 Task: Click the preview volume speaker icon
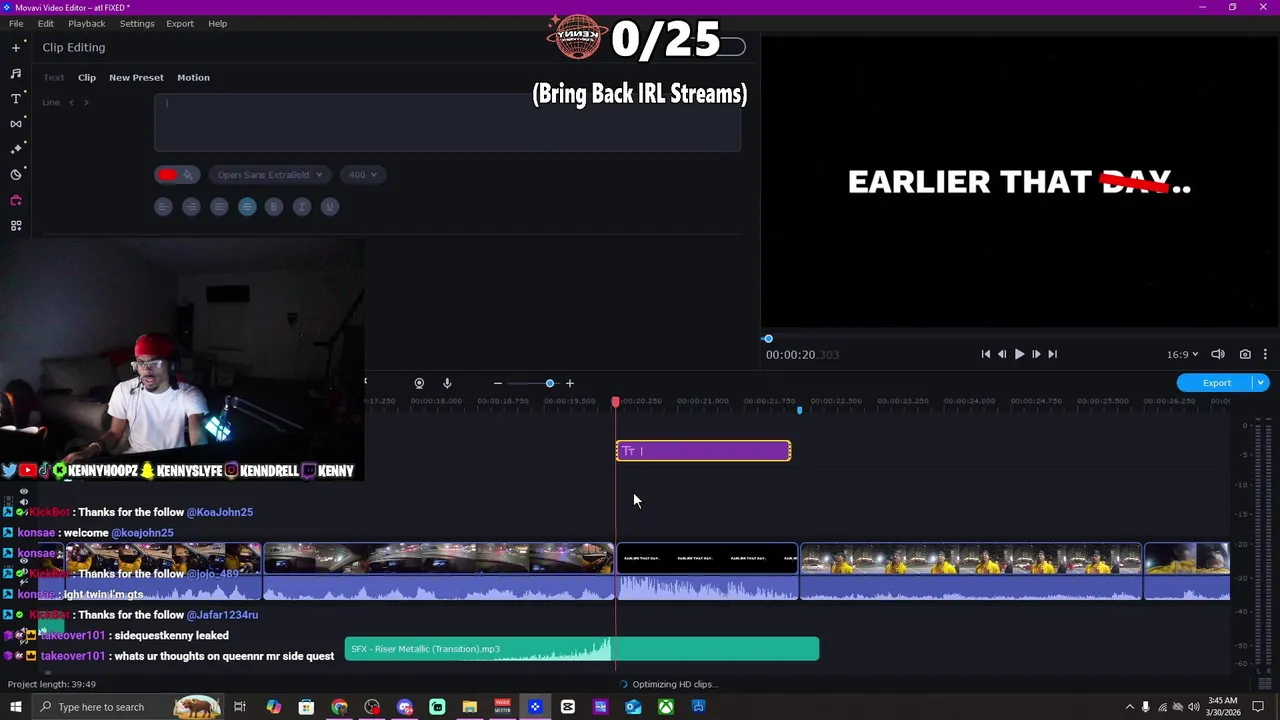tap(1218, 354)
